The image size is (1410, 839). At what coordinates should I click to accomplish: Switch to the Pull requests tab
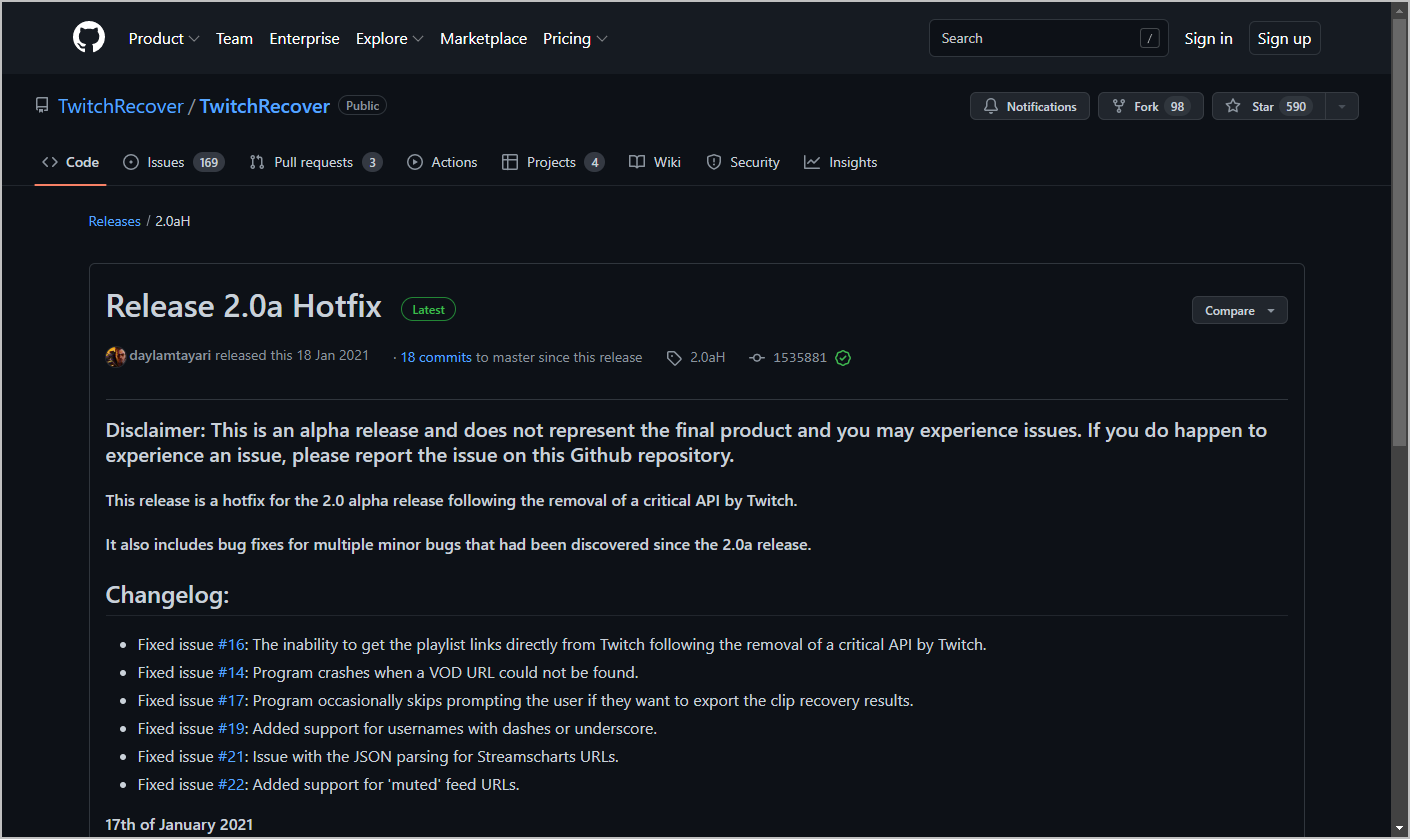pyautogui.click(x=316, y=162)
